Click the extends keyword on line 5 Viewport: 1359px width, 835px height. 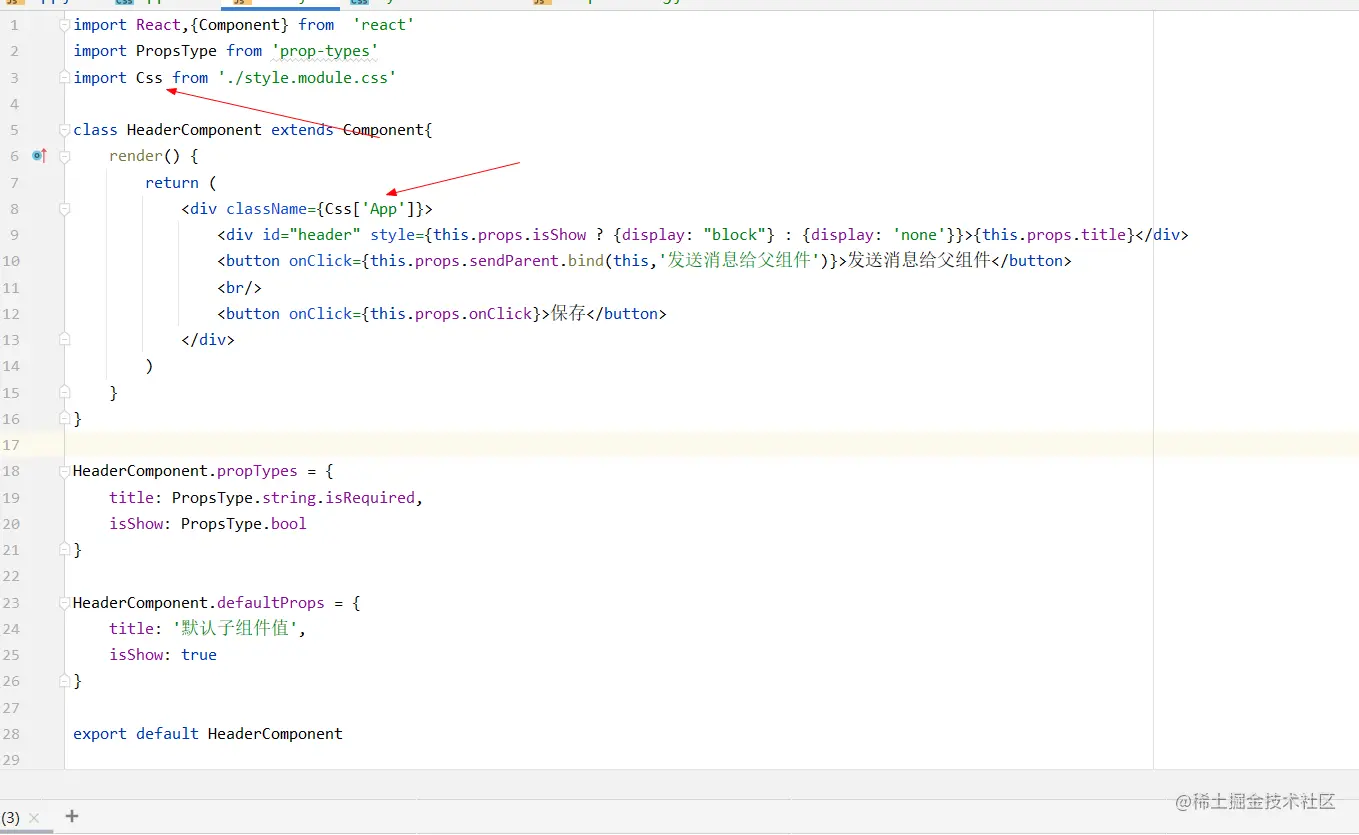(x=302, y=130)
